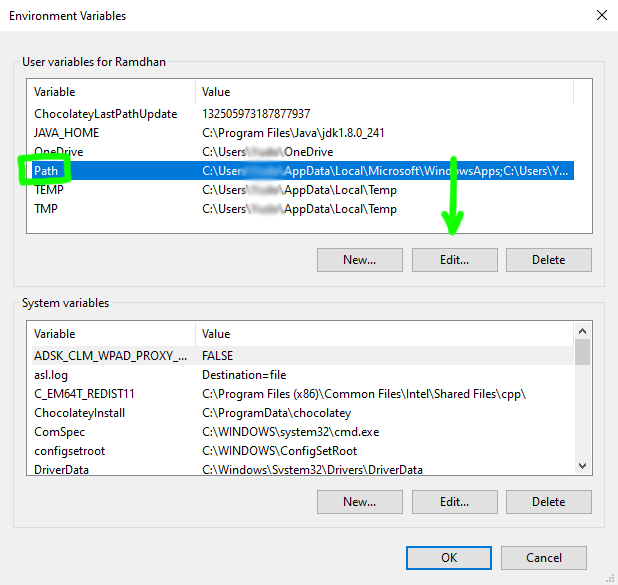
Task: Click the Destination=file value
Action: pos(244,375)
